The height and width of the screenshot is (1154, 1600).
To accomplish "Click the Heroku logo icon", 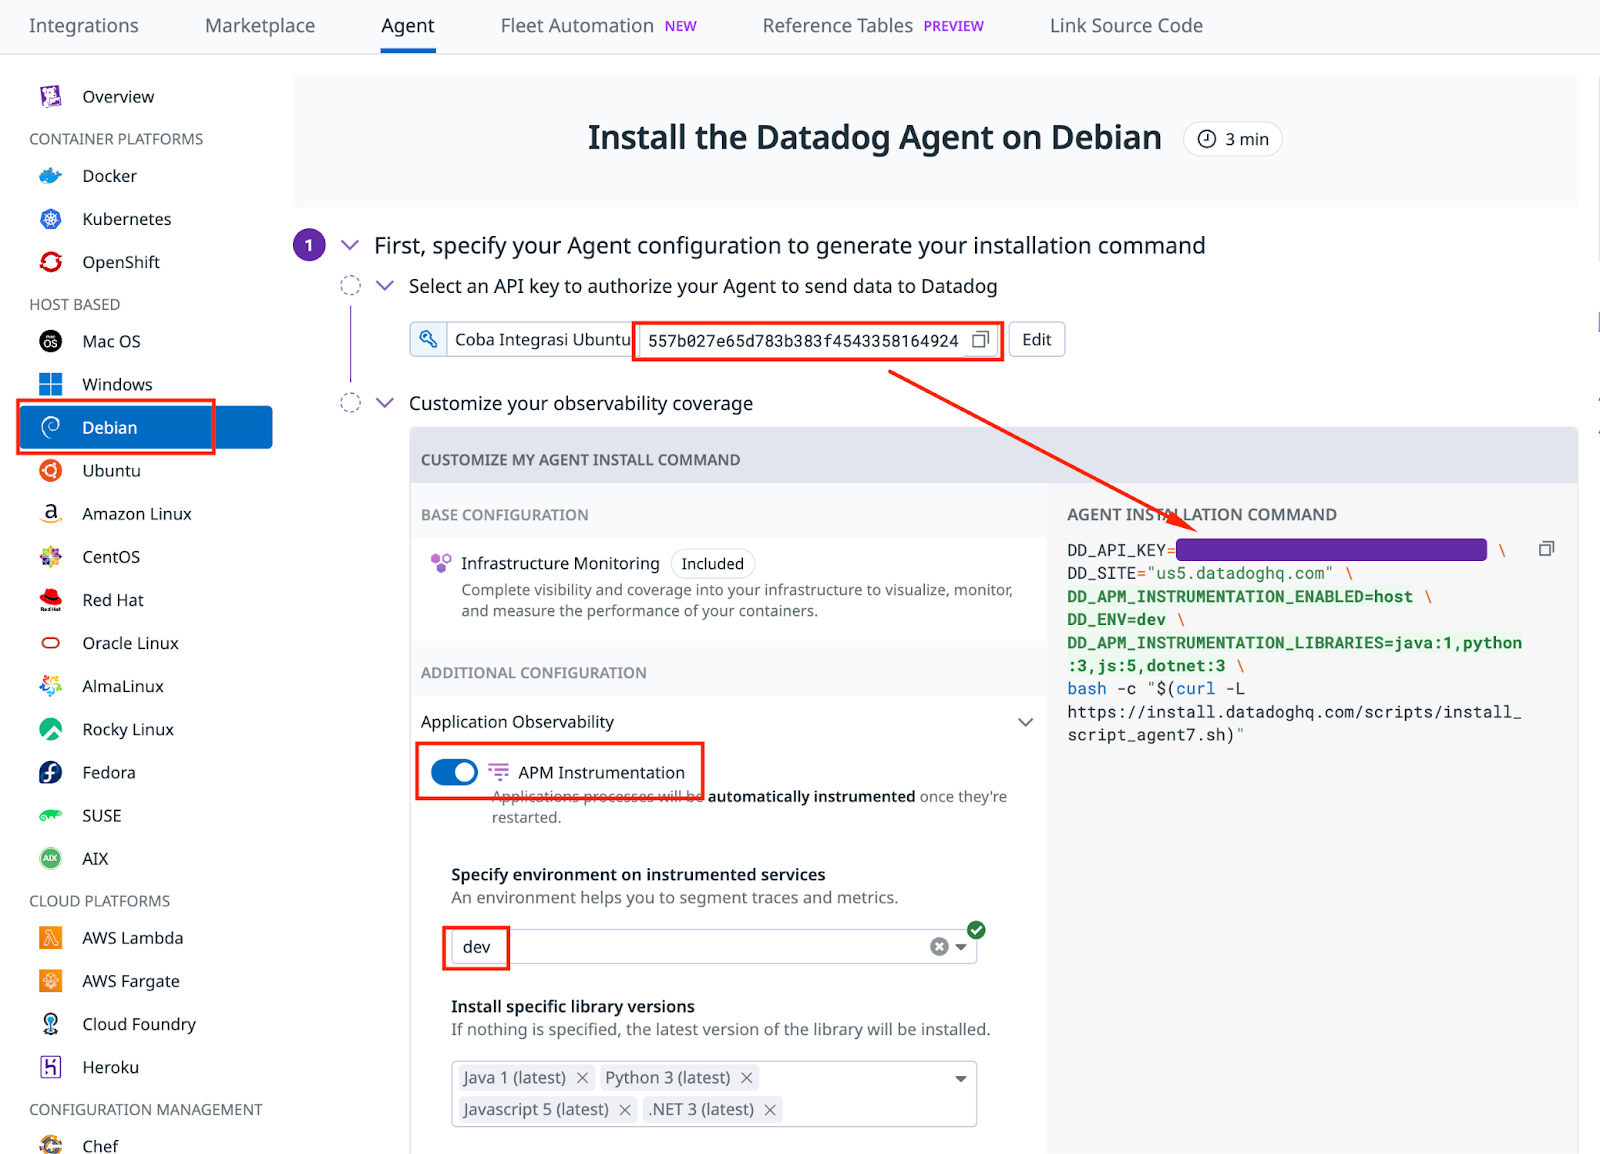I will 51,1067.
